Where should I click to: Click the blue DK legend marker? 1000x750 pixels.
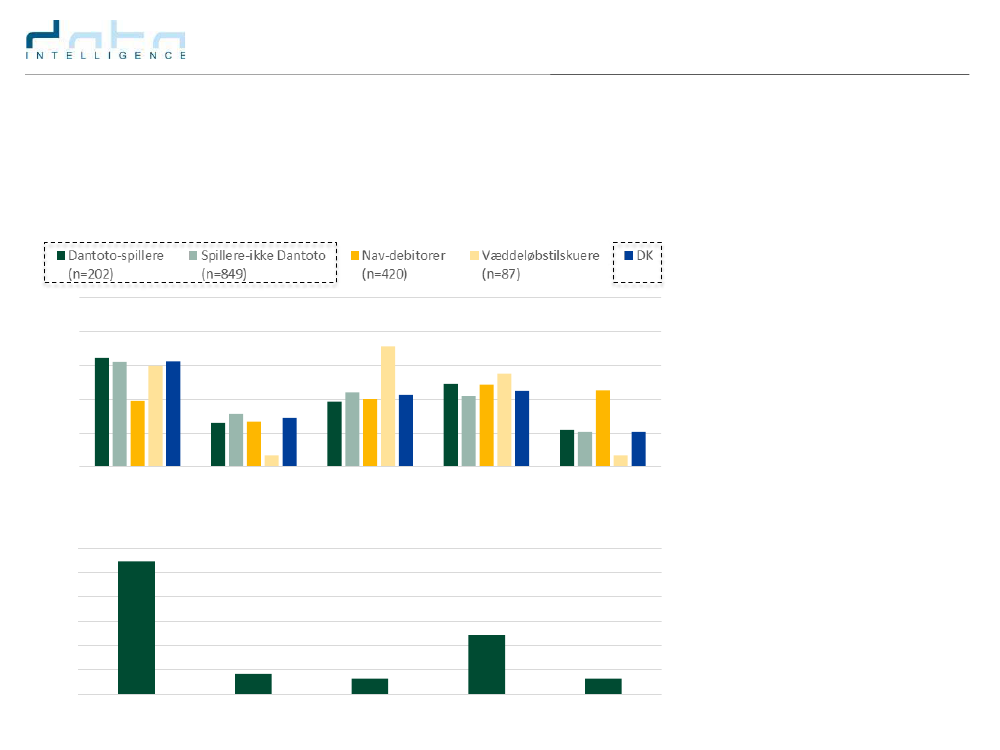[629, 256]
